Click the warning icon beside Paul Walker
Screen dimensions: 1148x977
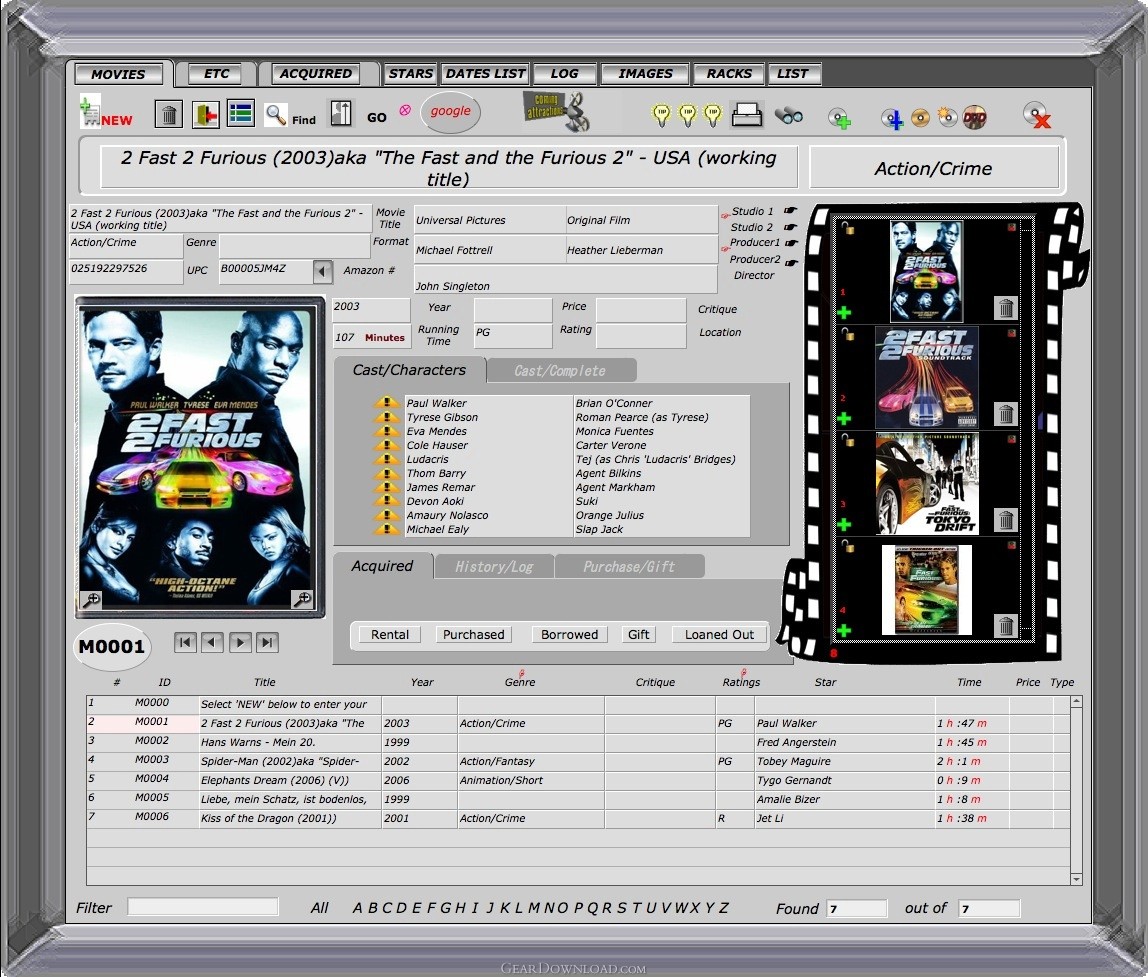click(x=386, y=402)
